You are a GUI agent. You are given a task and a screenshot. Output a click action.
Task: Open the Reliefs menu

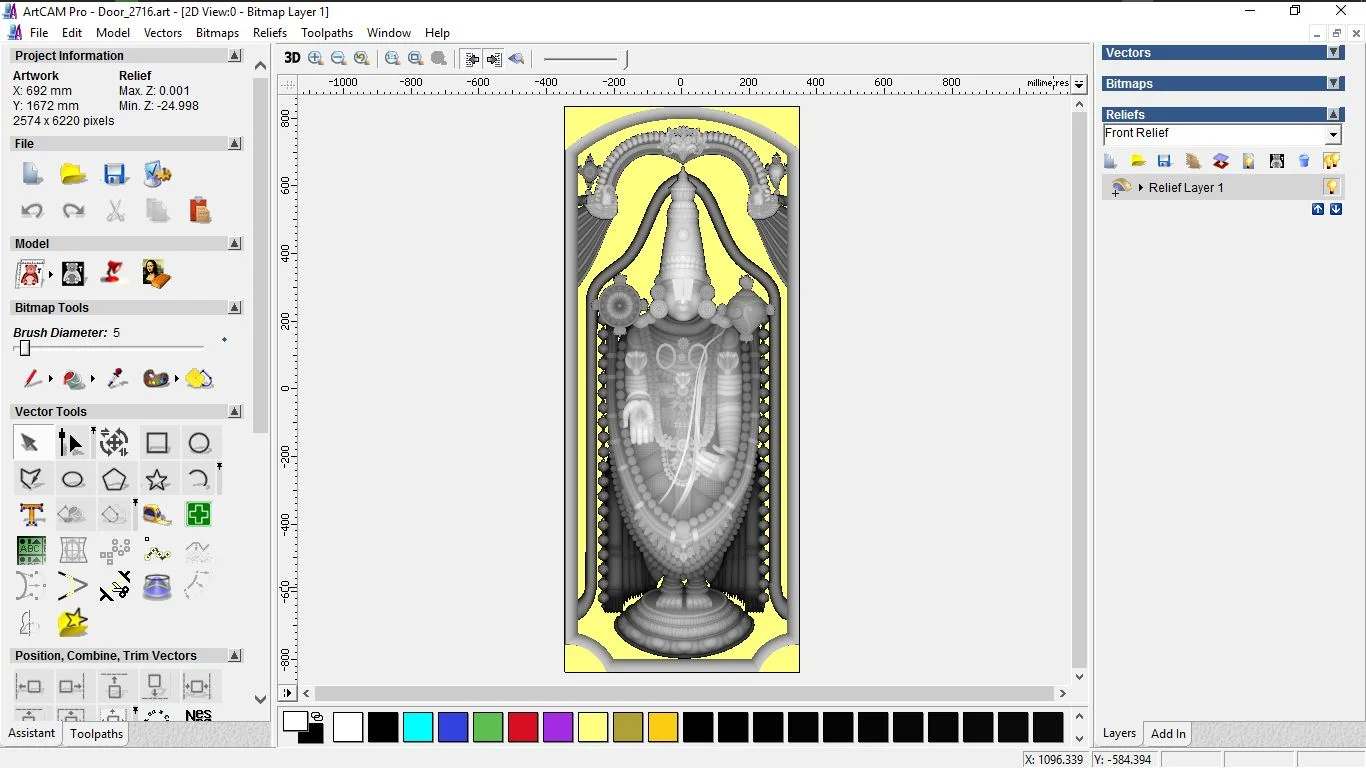tap(270, 33)
